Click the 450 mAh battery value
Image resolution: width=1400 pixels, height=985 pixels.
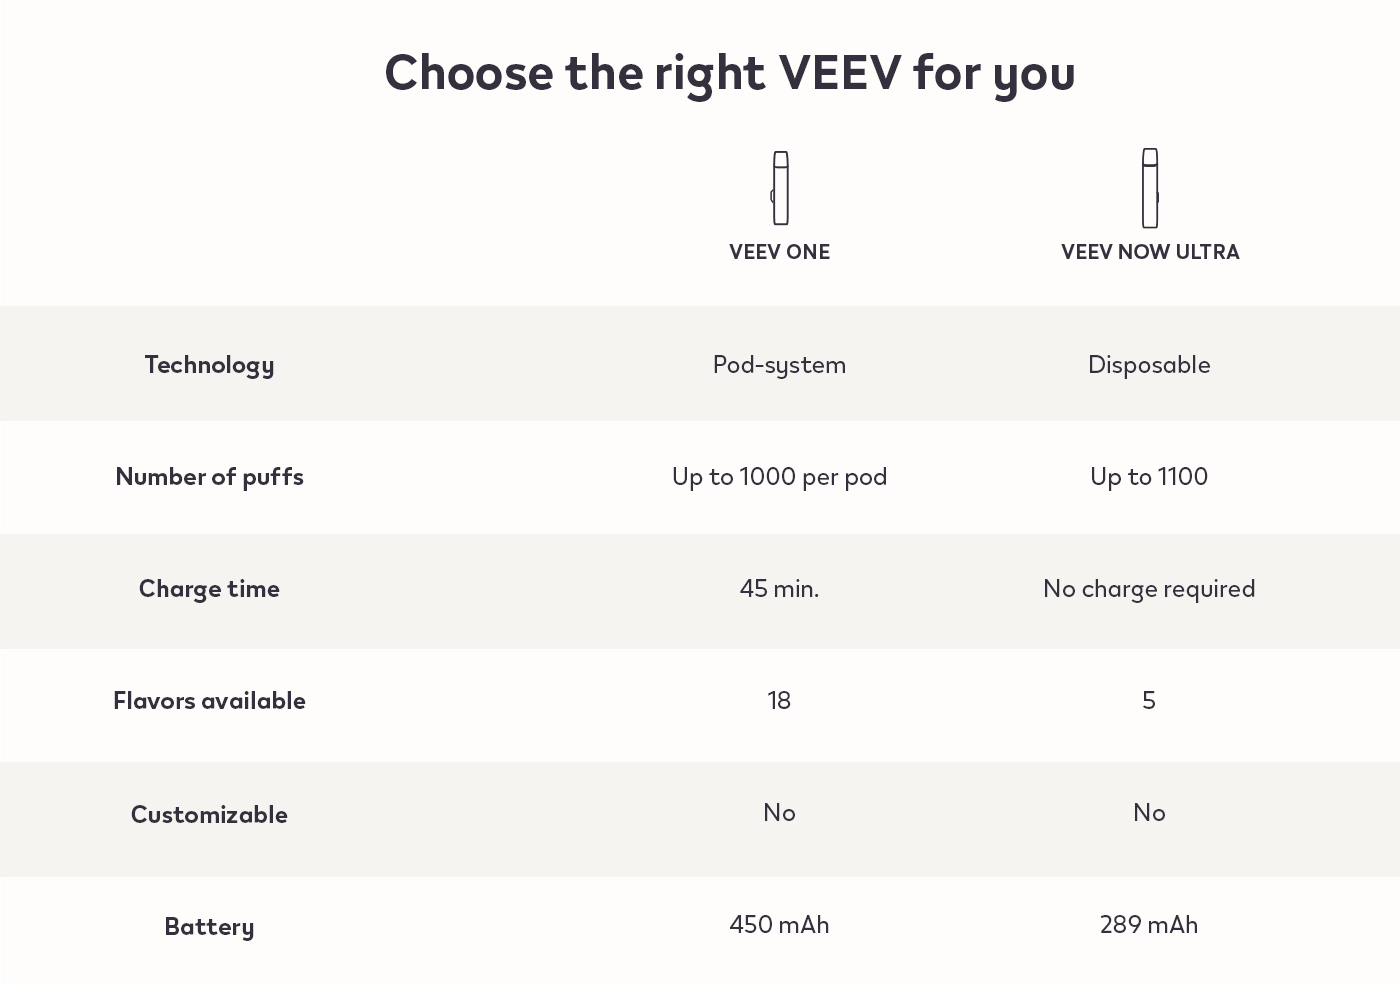coord(779,925)
